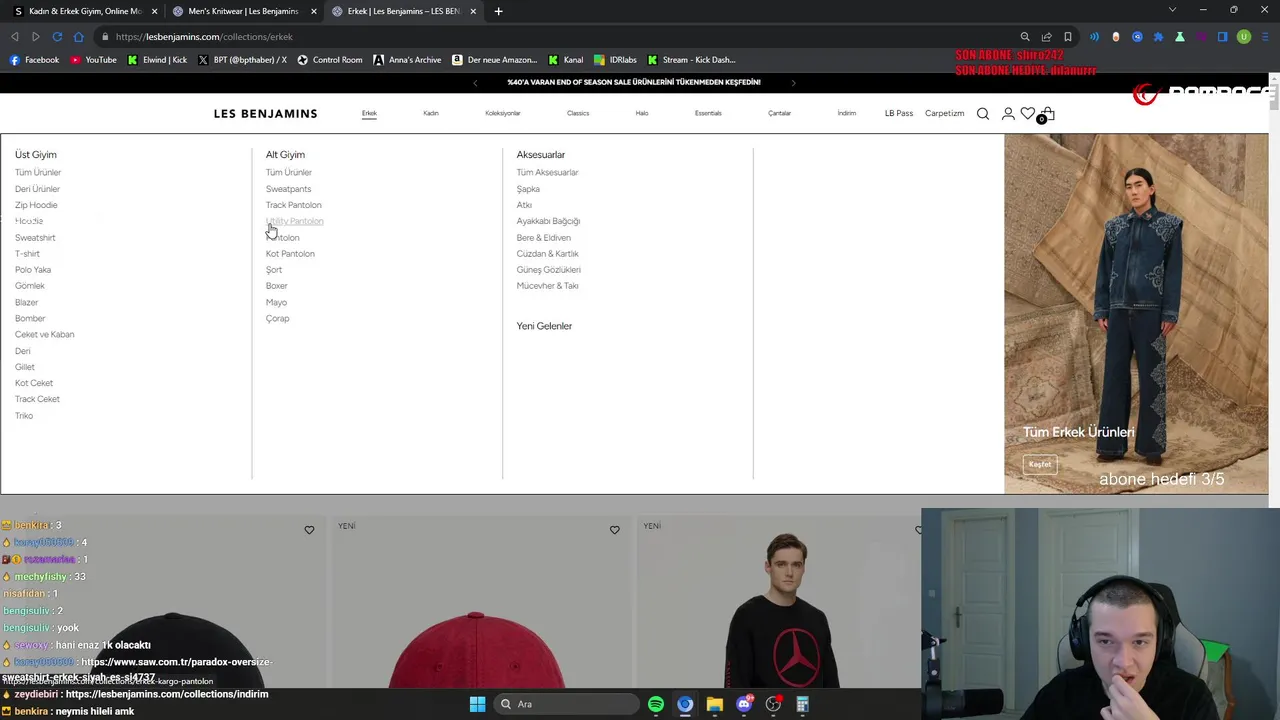The image size is (1280, 720).
Task: Open Windows Start menu
Action: click(477, 704)
